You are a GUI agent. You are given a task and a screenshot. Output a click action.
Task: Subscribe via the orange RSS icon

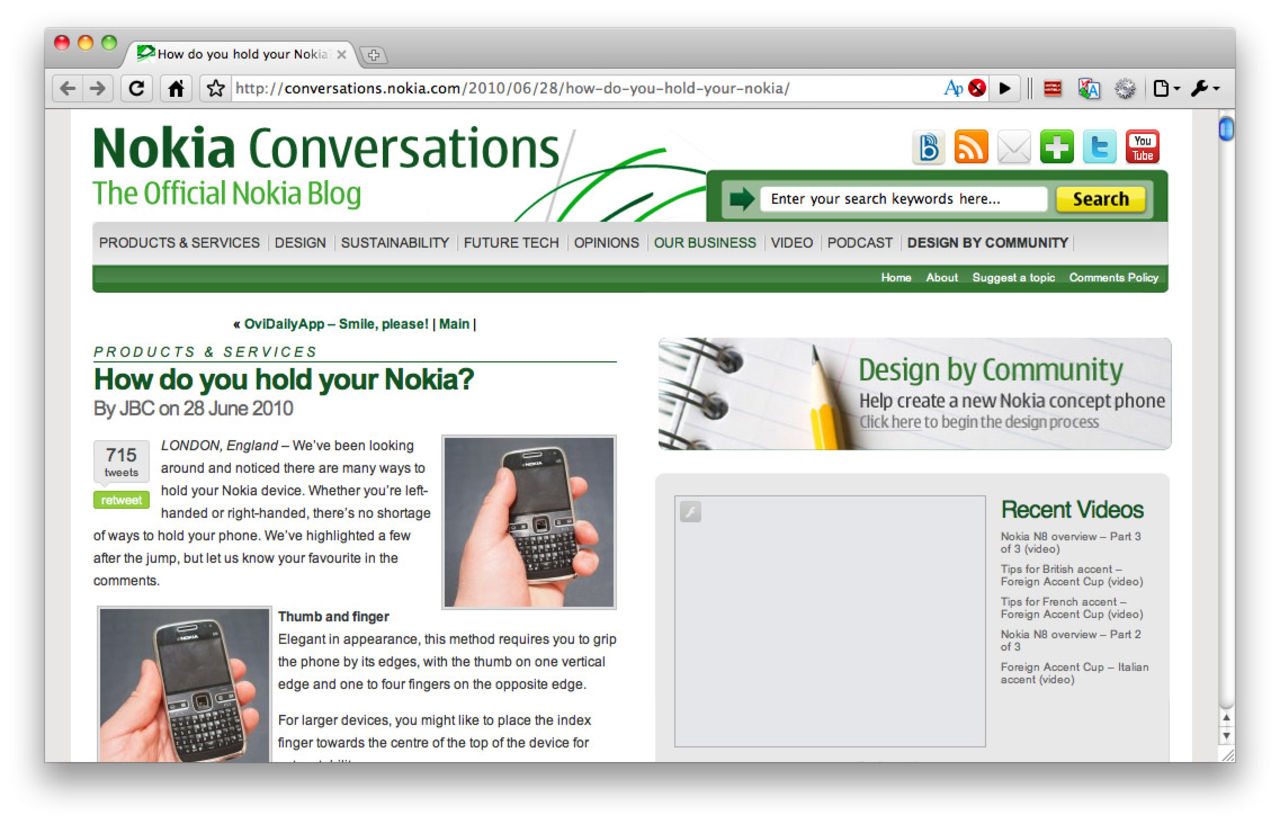(971, 147)
